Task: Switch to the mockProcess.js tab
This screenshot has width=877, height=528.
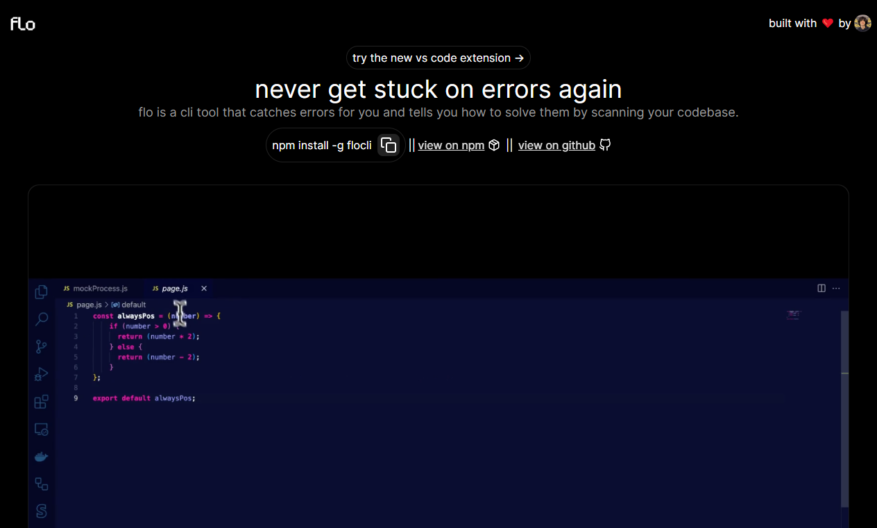Action: (x=96, y=289)
